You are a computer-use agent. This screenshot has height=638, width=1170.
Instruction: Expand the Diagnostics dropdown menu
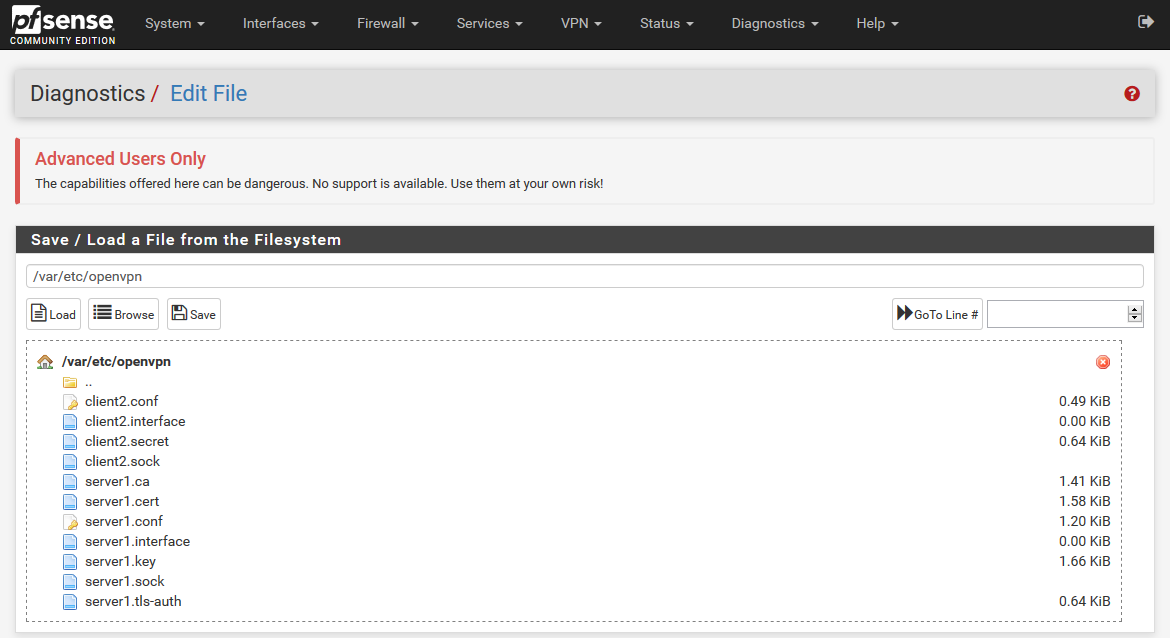click(774, 23)
